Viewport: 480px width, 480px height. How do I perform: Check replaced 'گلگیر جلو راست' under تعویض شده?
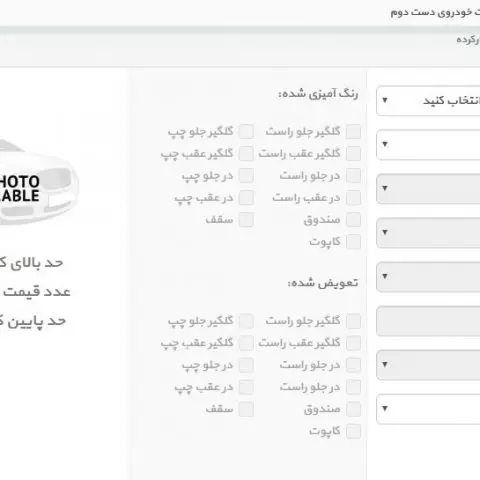click(353, 321)
